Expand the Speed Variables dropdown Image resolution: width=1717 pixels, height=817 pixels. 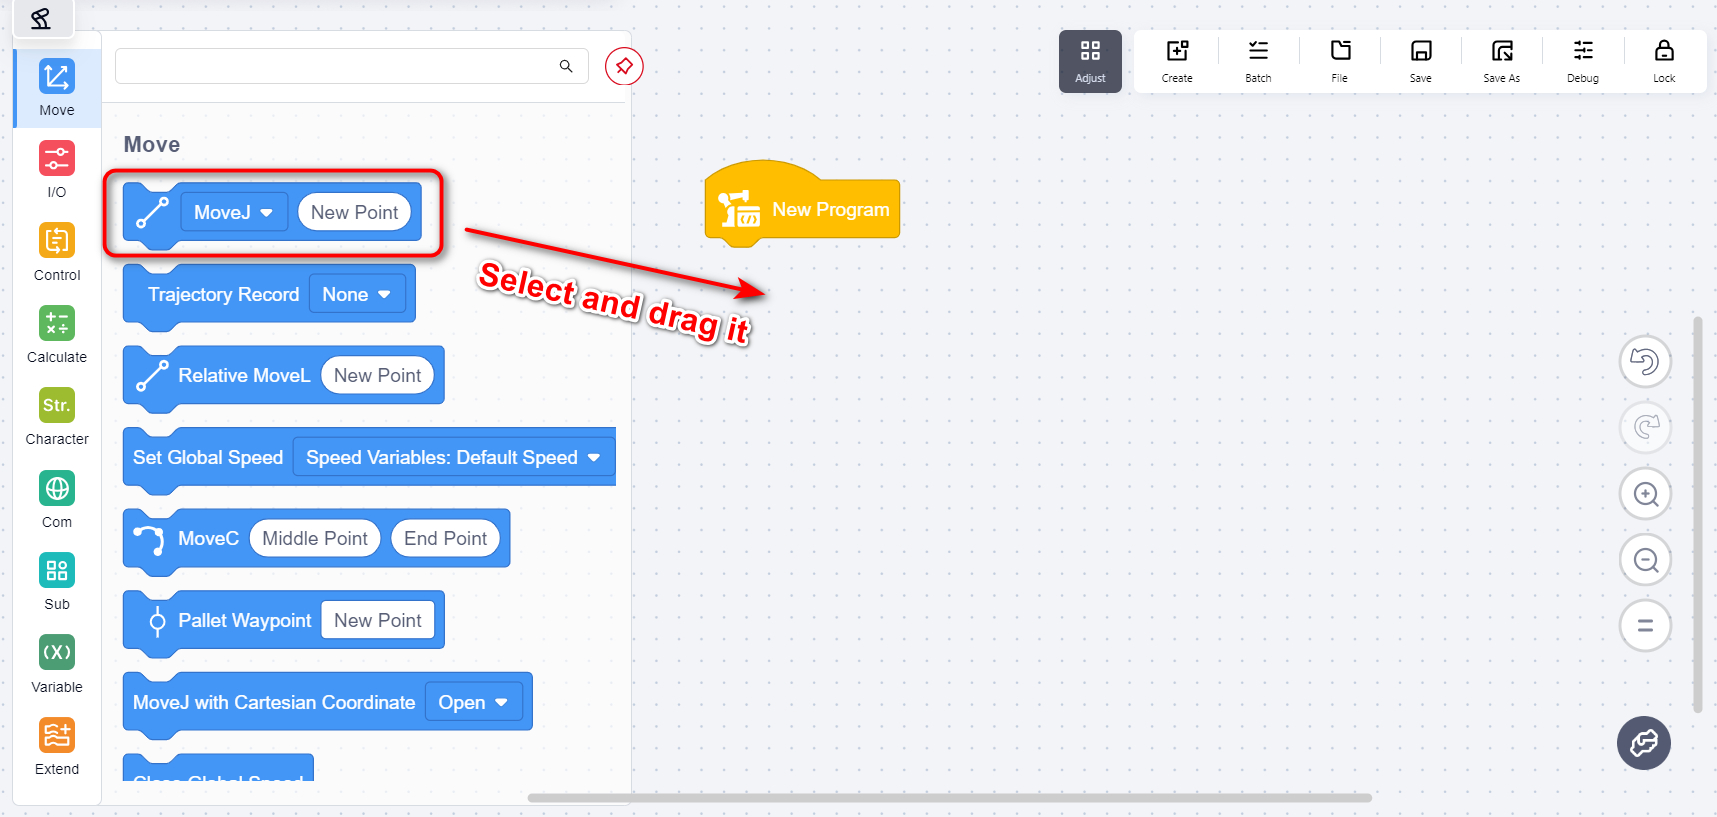click(452, 458)
